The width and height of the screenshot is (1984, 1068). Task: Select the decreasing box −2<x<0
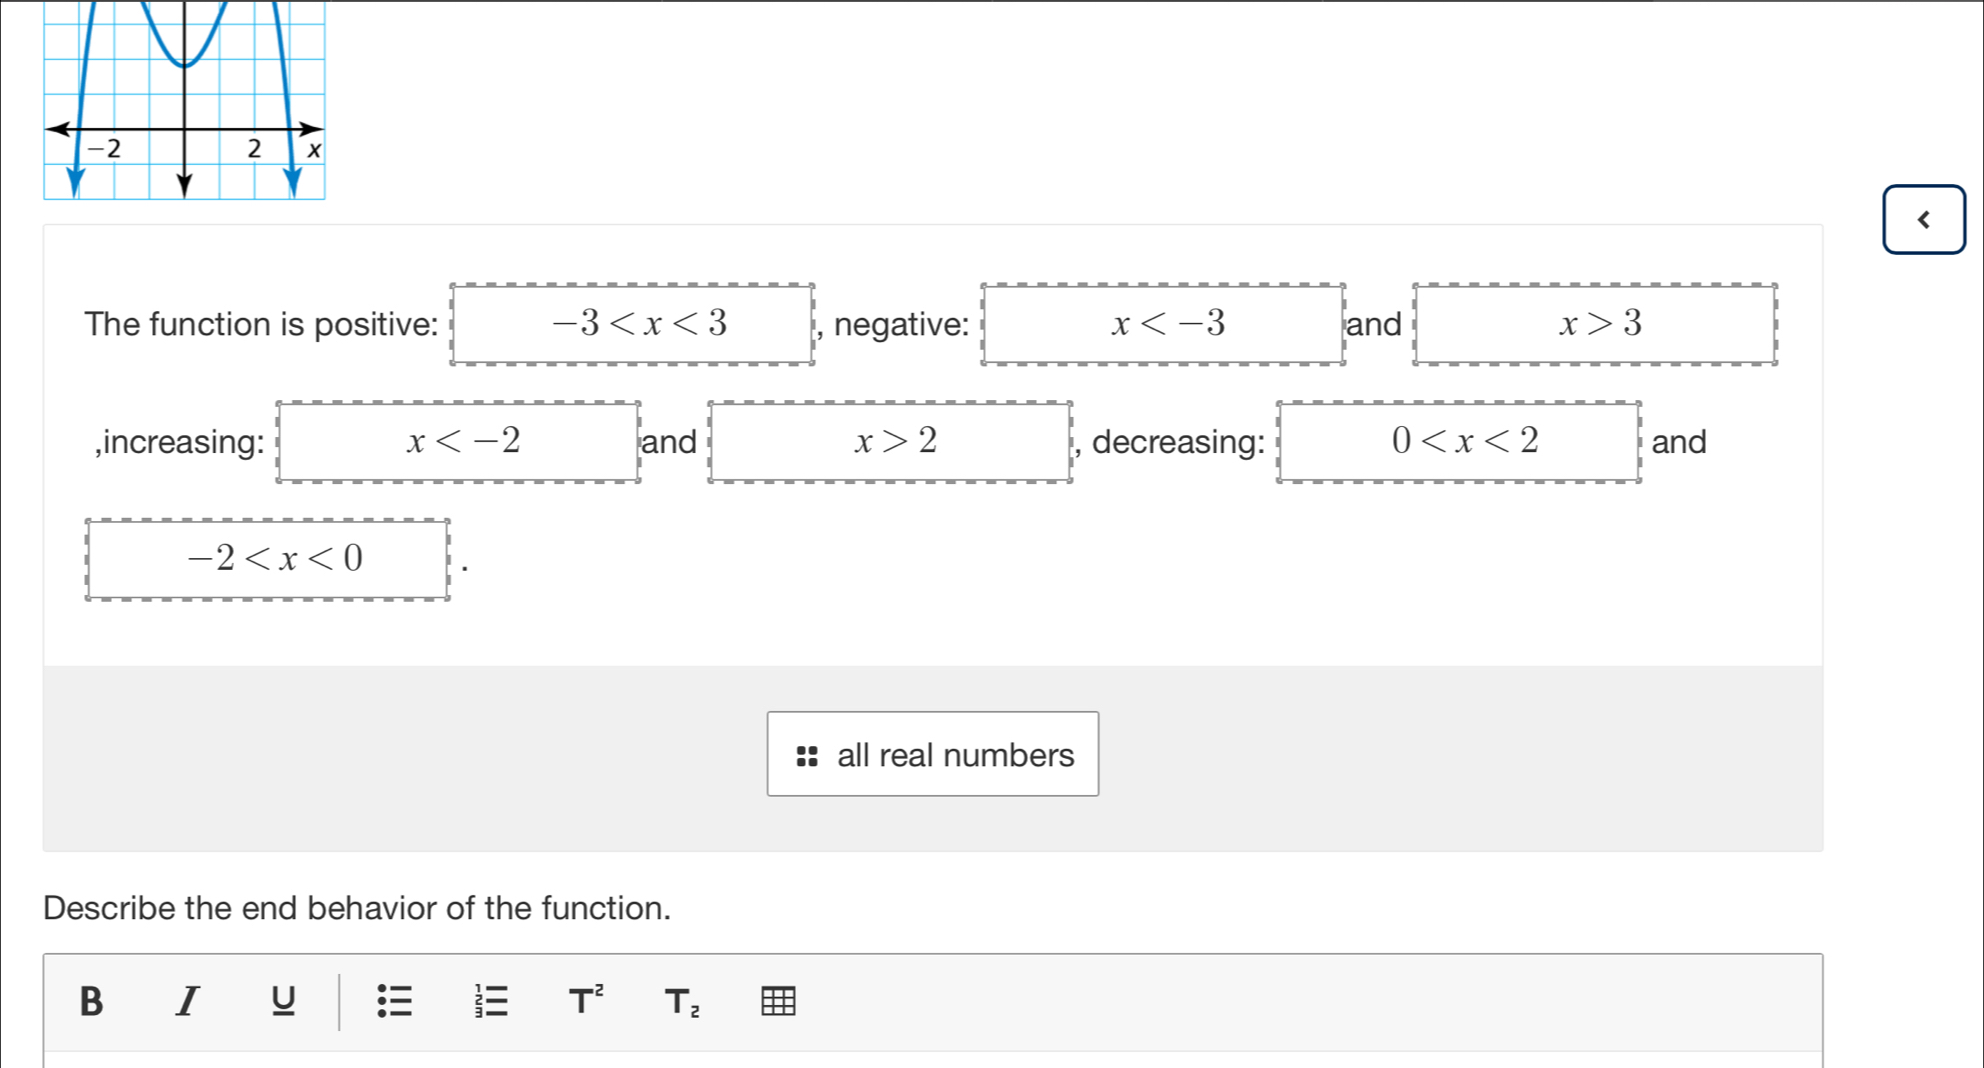coord(268,559)
